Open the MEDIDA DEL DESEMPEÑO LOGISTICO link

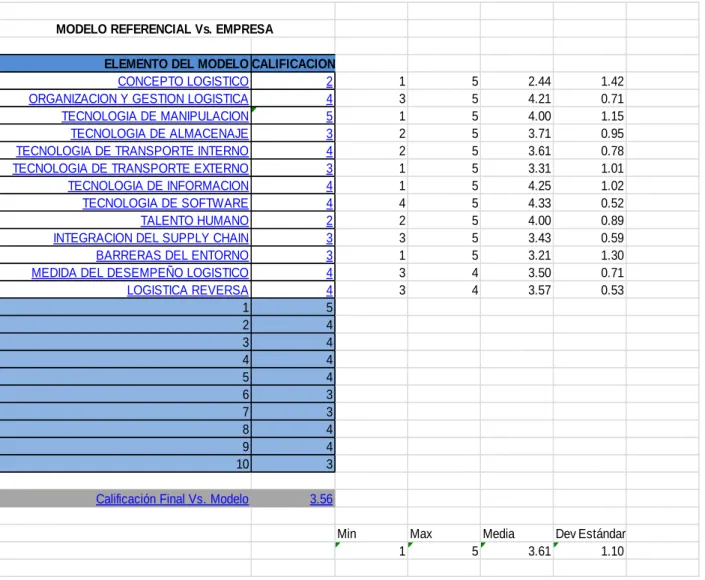coord(140,273)
